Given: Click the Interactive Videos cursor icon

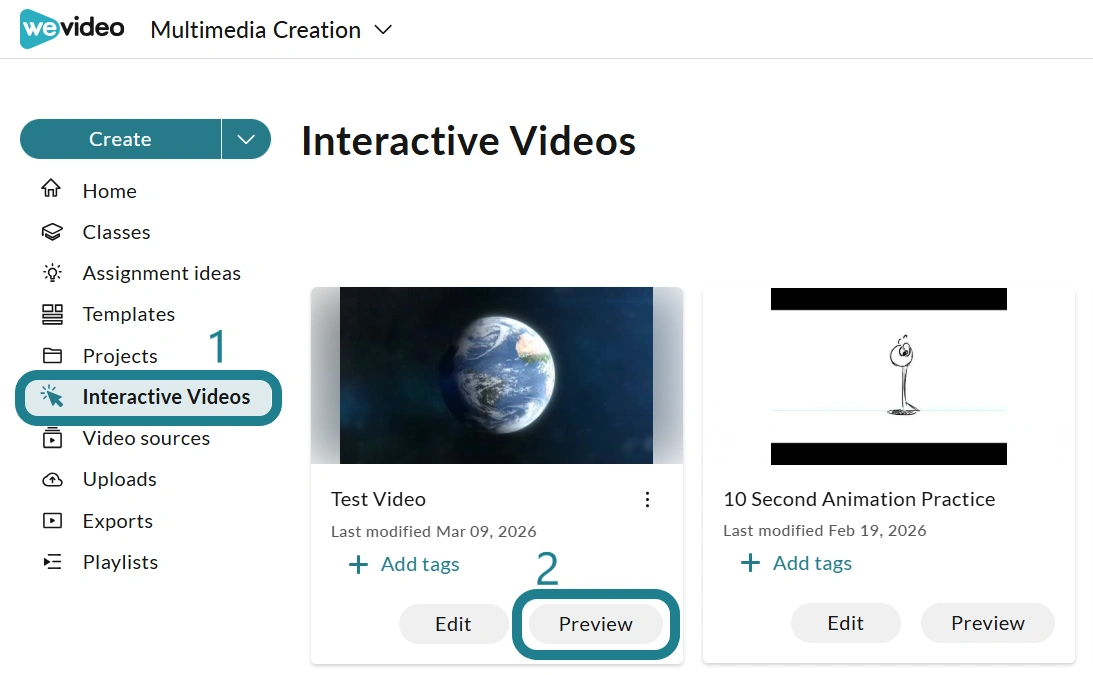Looking at the screenshot, I should (52, 396).
